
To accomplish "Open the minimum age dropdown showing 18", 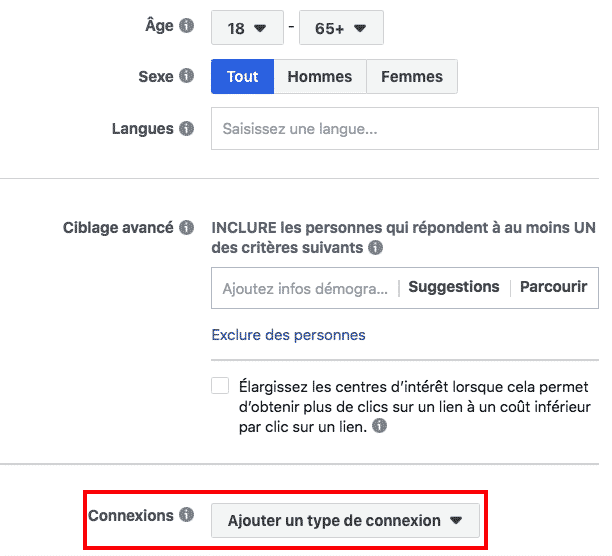I will point(246,28).
